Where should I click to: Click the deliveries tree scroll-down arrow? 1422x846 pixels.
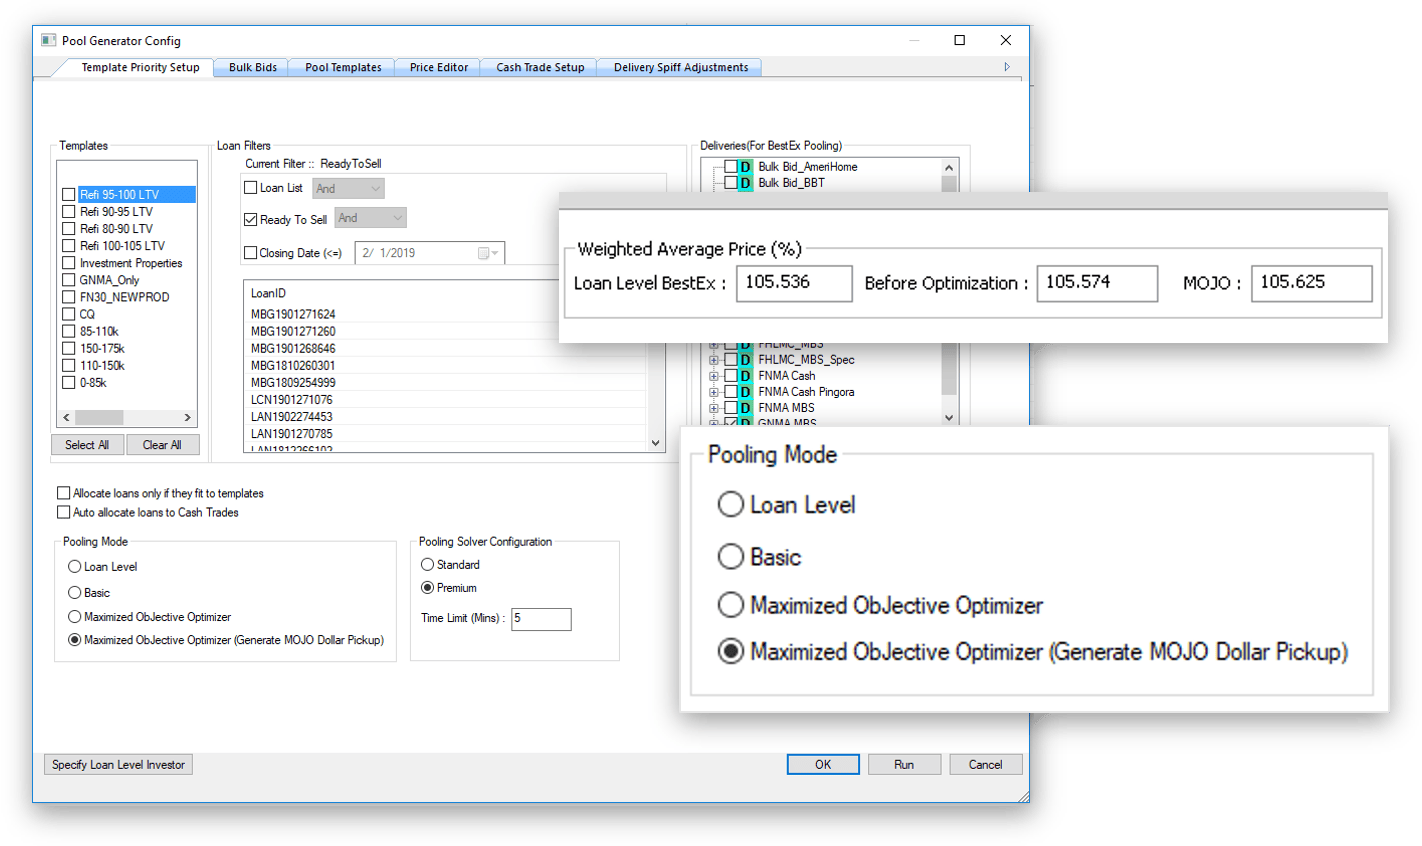point(949,417)
